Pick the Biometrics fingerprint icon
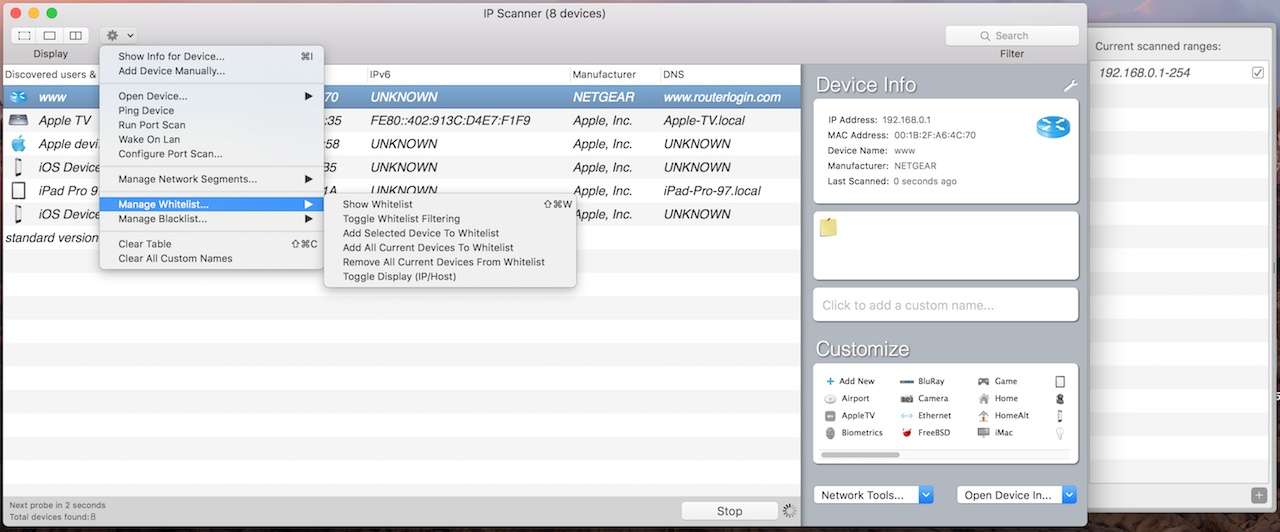 pyautogui.click(x=830, y=432)
